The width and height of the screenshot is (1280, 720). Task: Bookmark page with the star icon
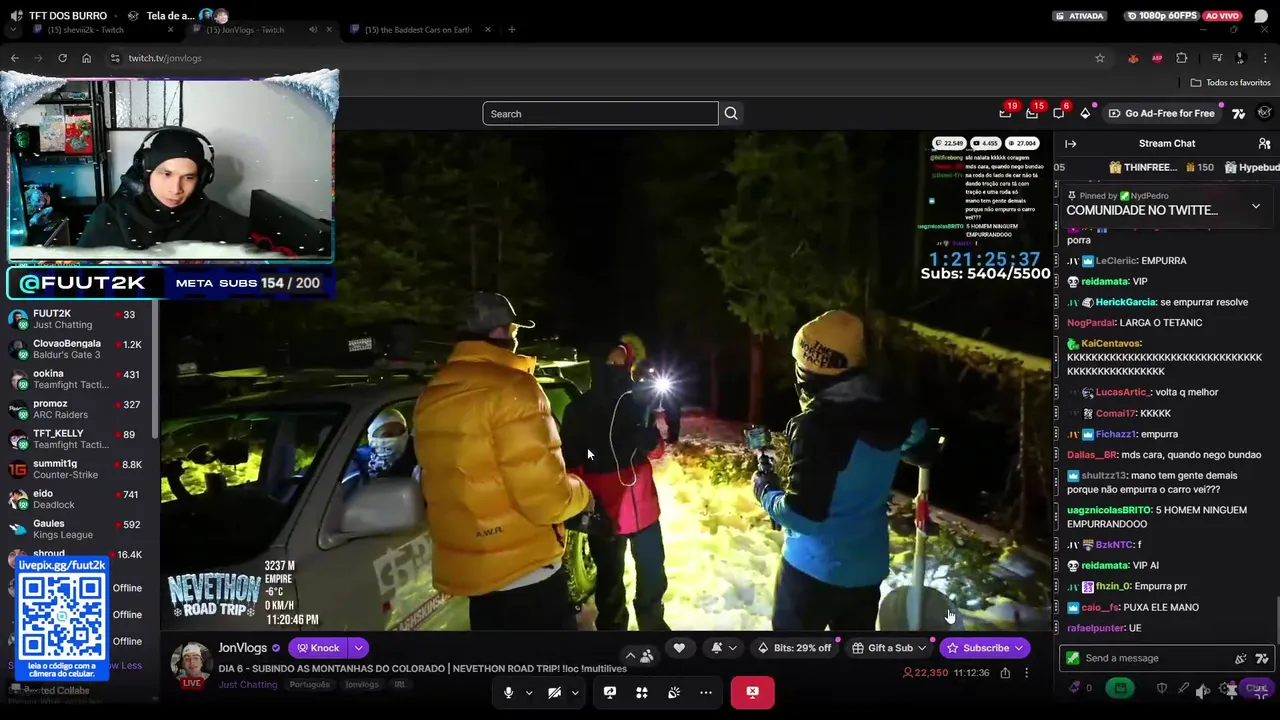[x=1100, y=58]
